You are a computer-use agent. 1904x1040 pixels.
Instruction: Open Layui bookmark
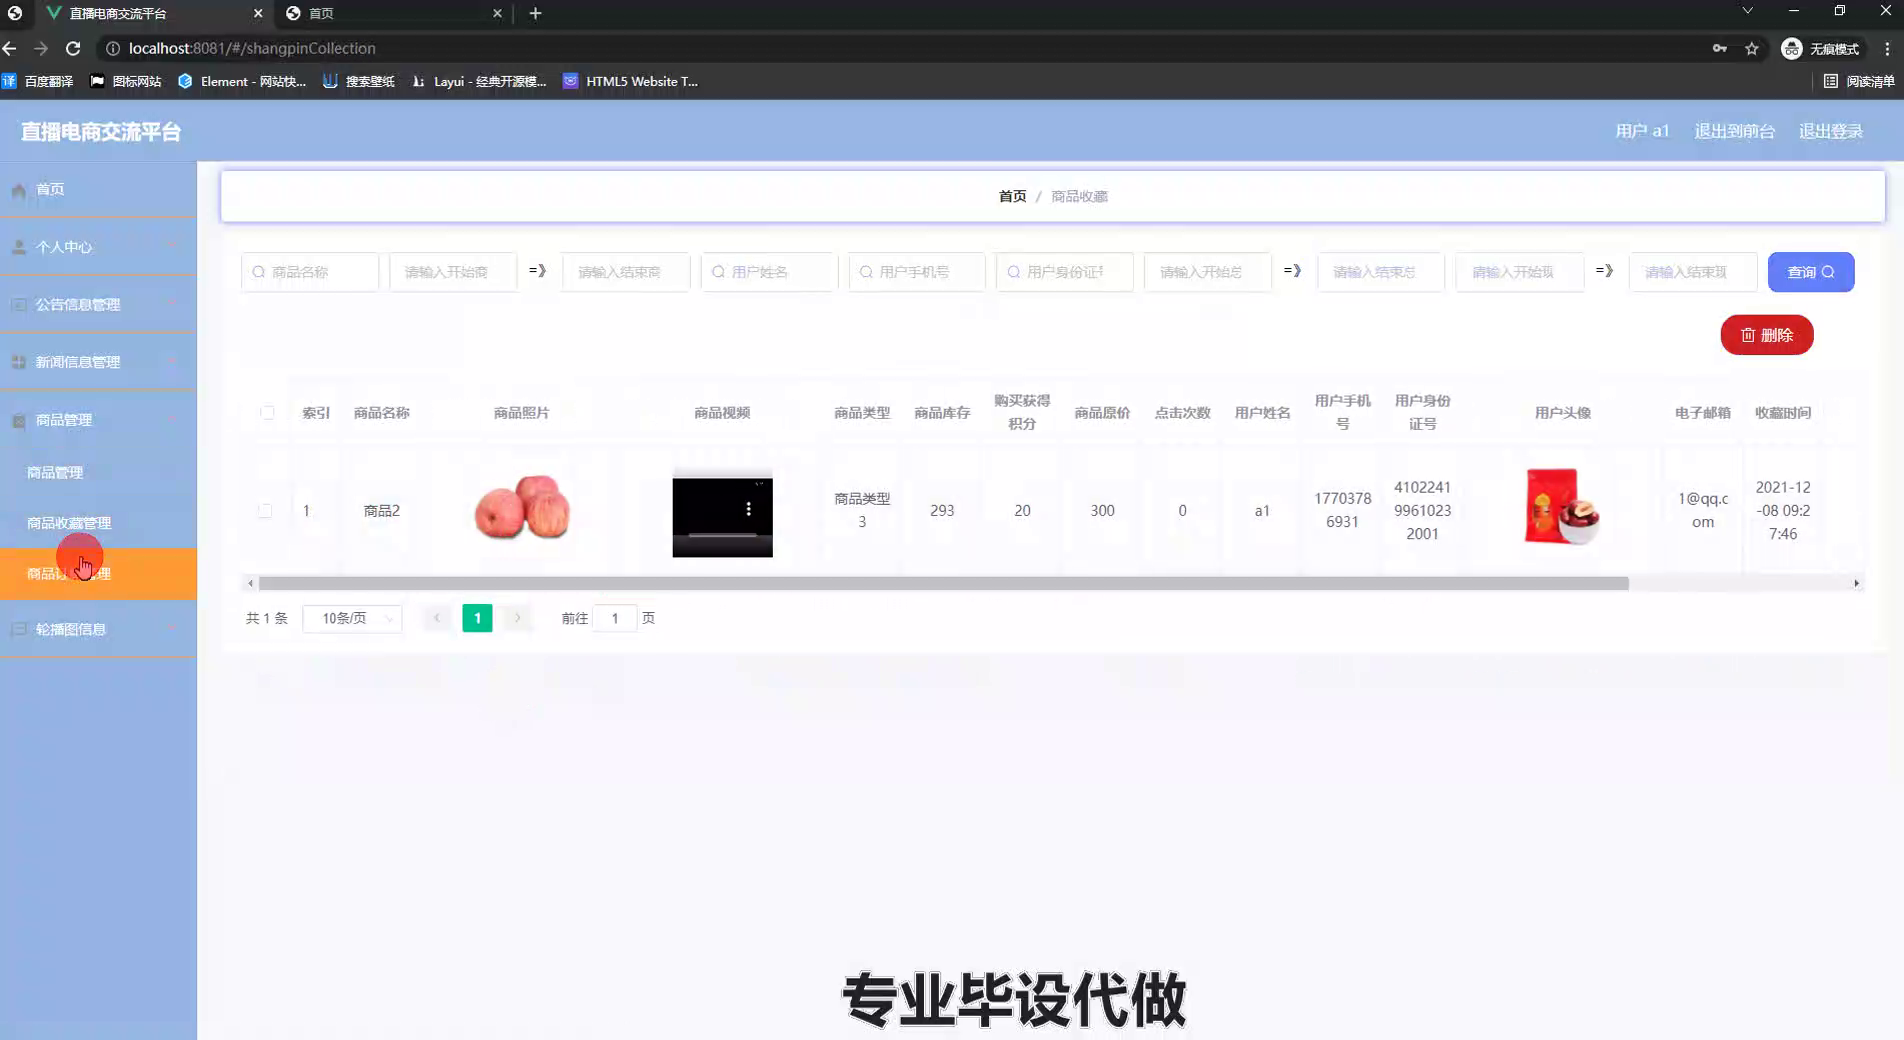click(x=479, y=81)
